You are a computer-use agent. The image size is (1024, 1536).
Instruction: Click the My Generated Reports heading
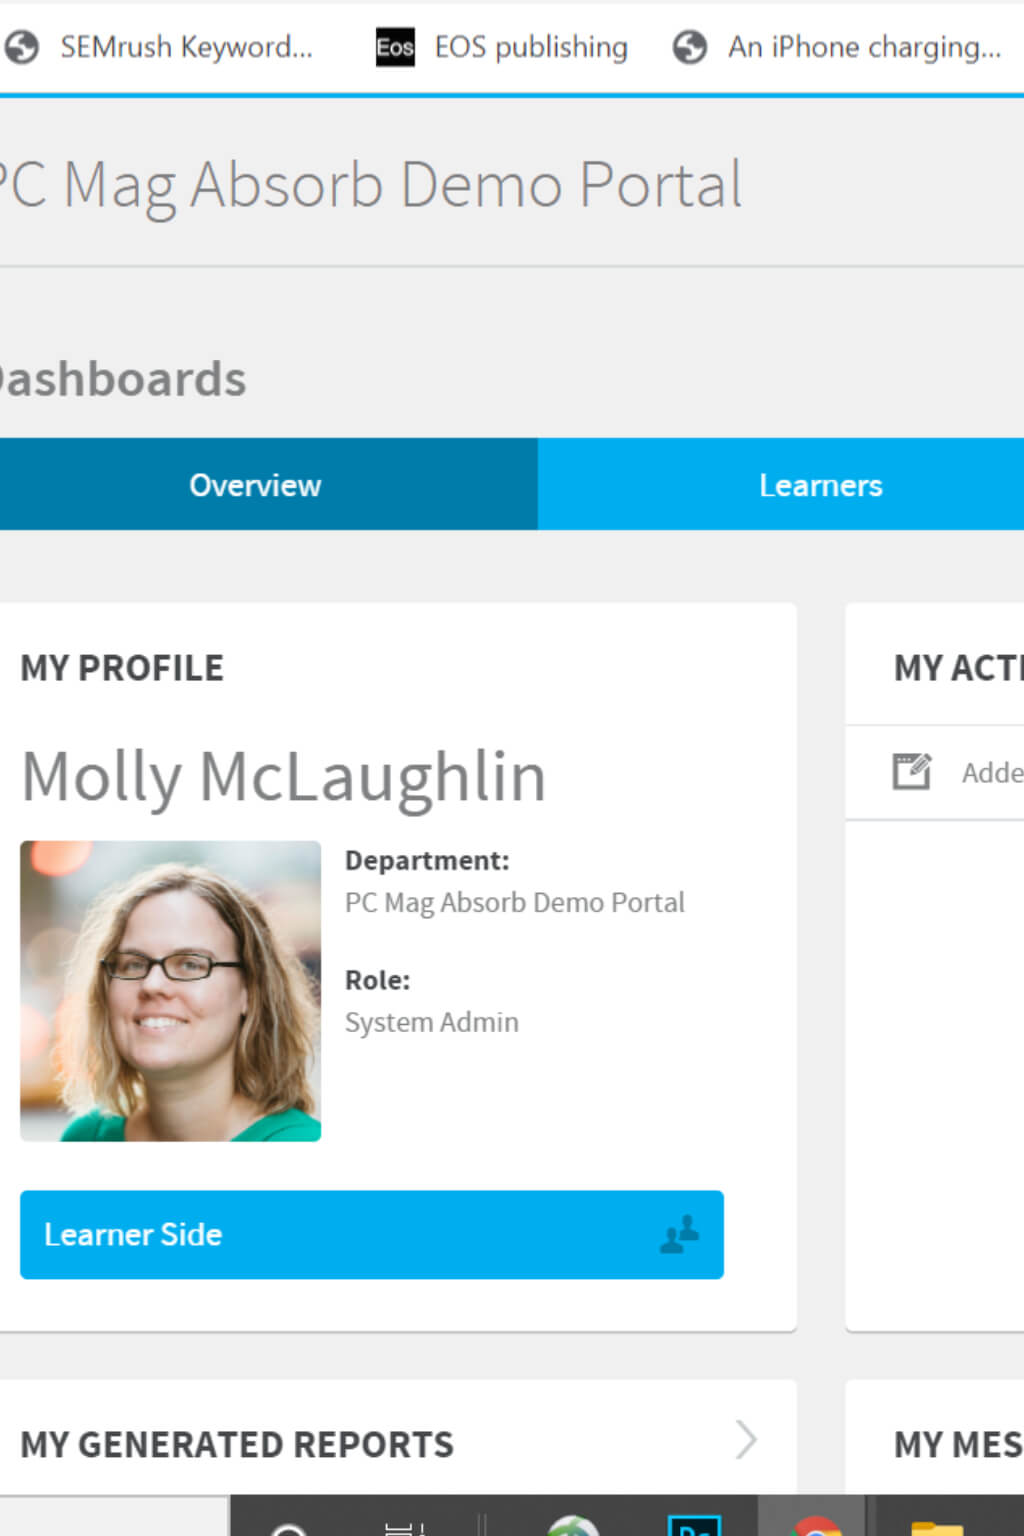point(237,1444)
